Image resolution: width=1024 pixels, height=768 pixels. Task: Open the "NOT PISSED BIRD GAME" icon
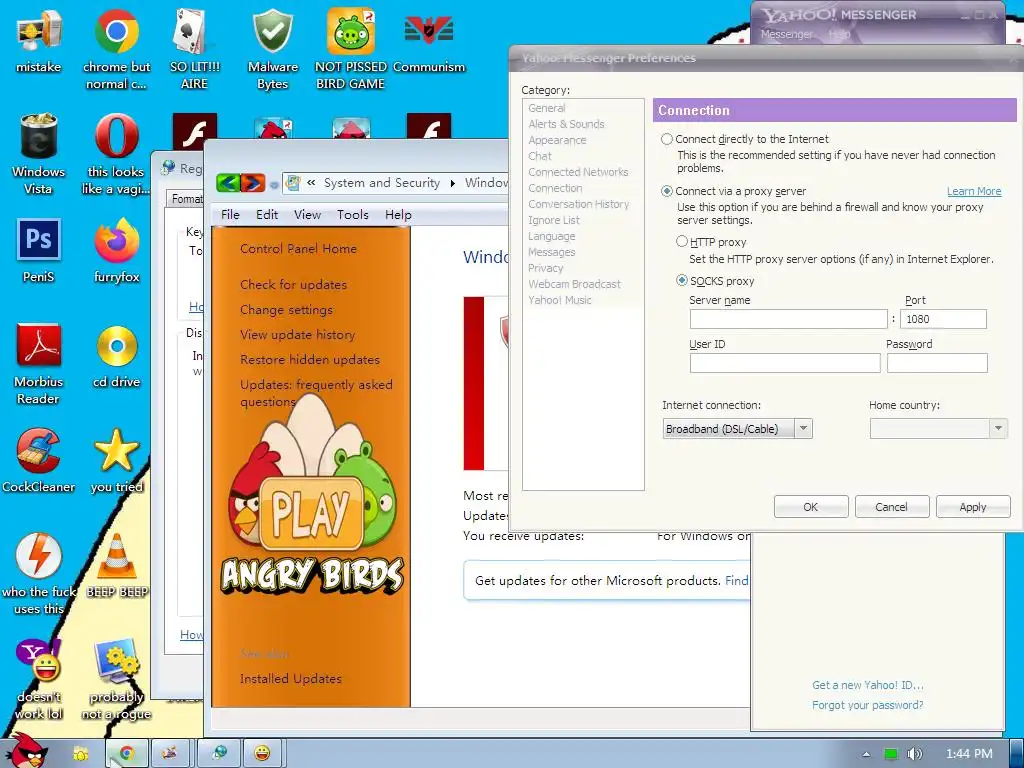[351, 49]
